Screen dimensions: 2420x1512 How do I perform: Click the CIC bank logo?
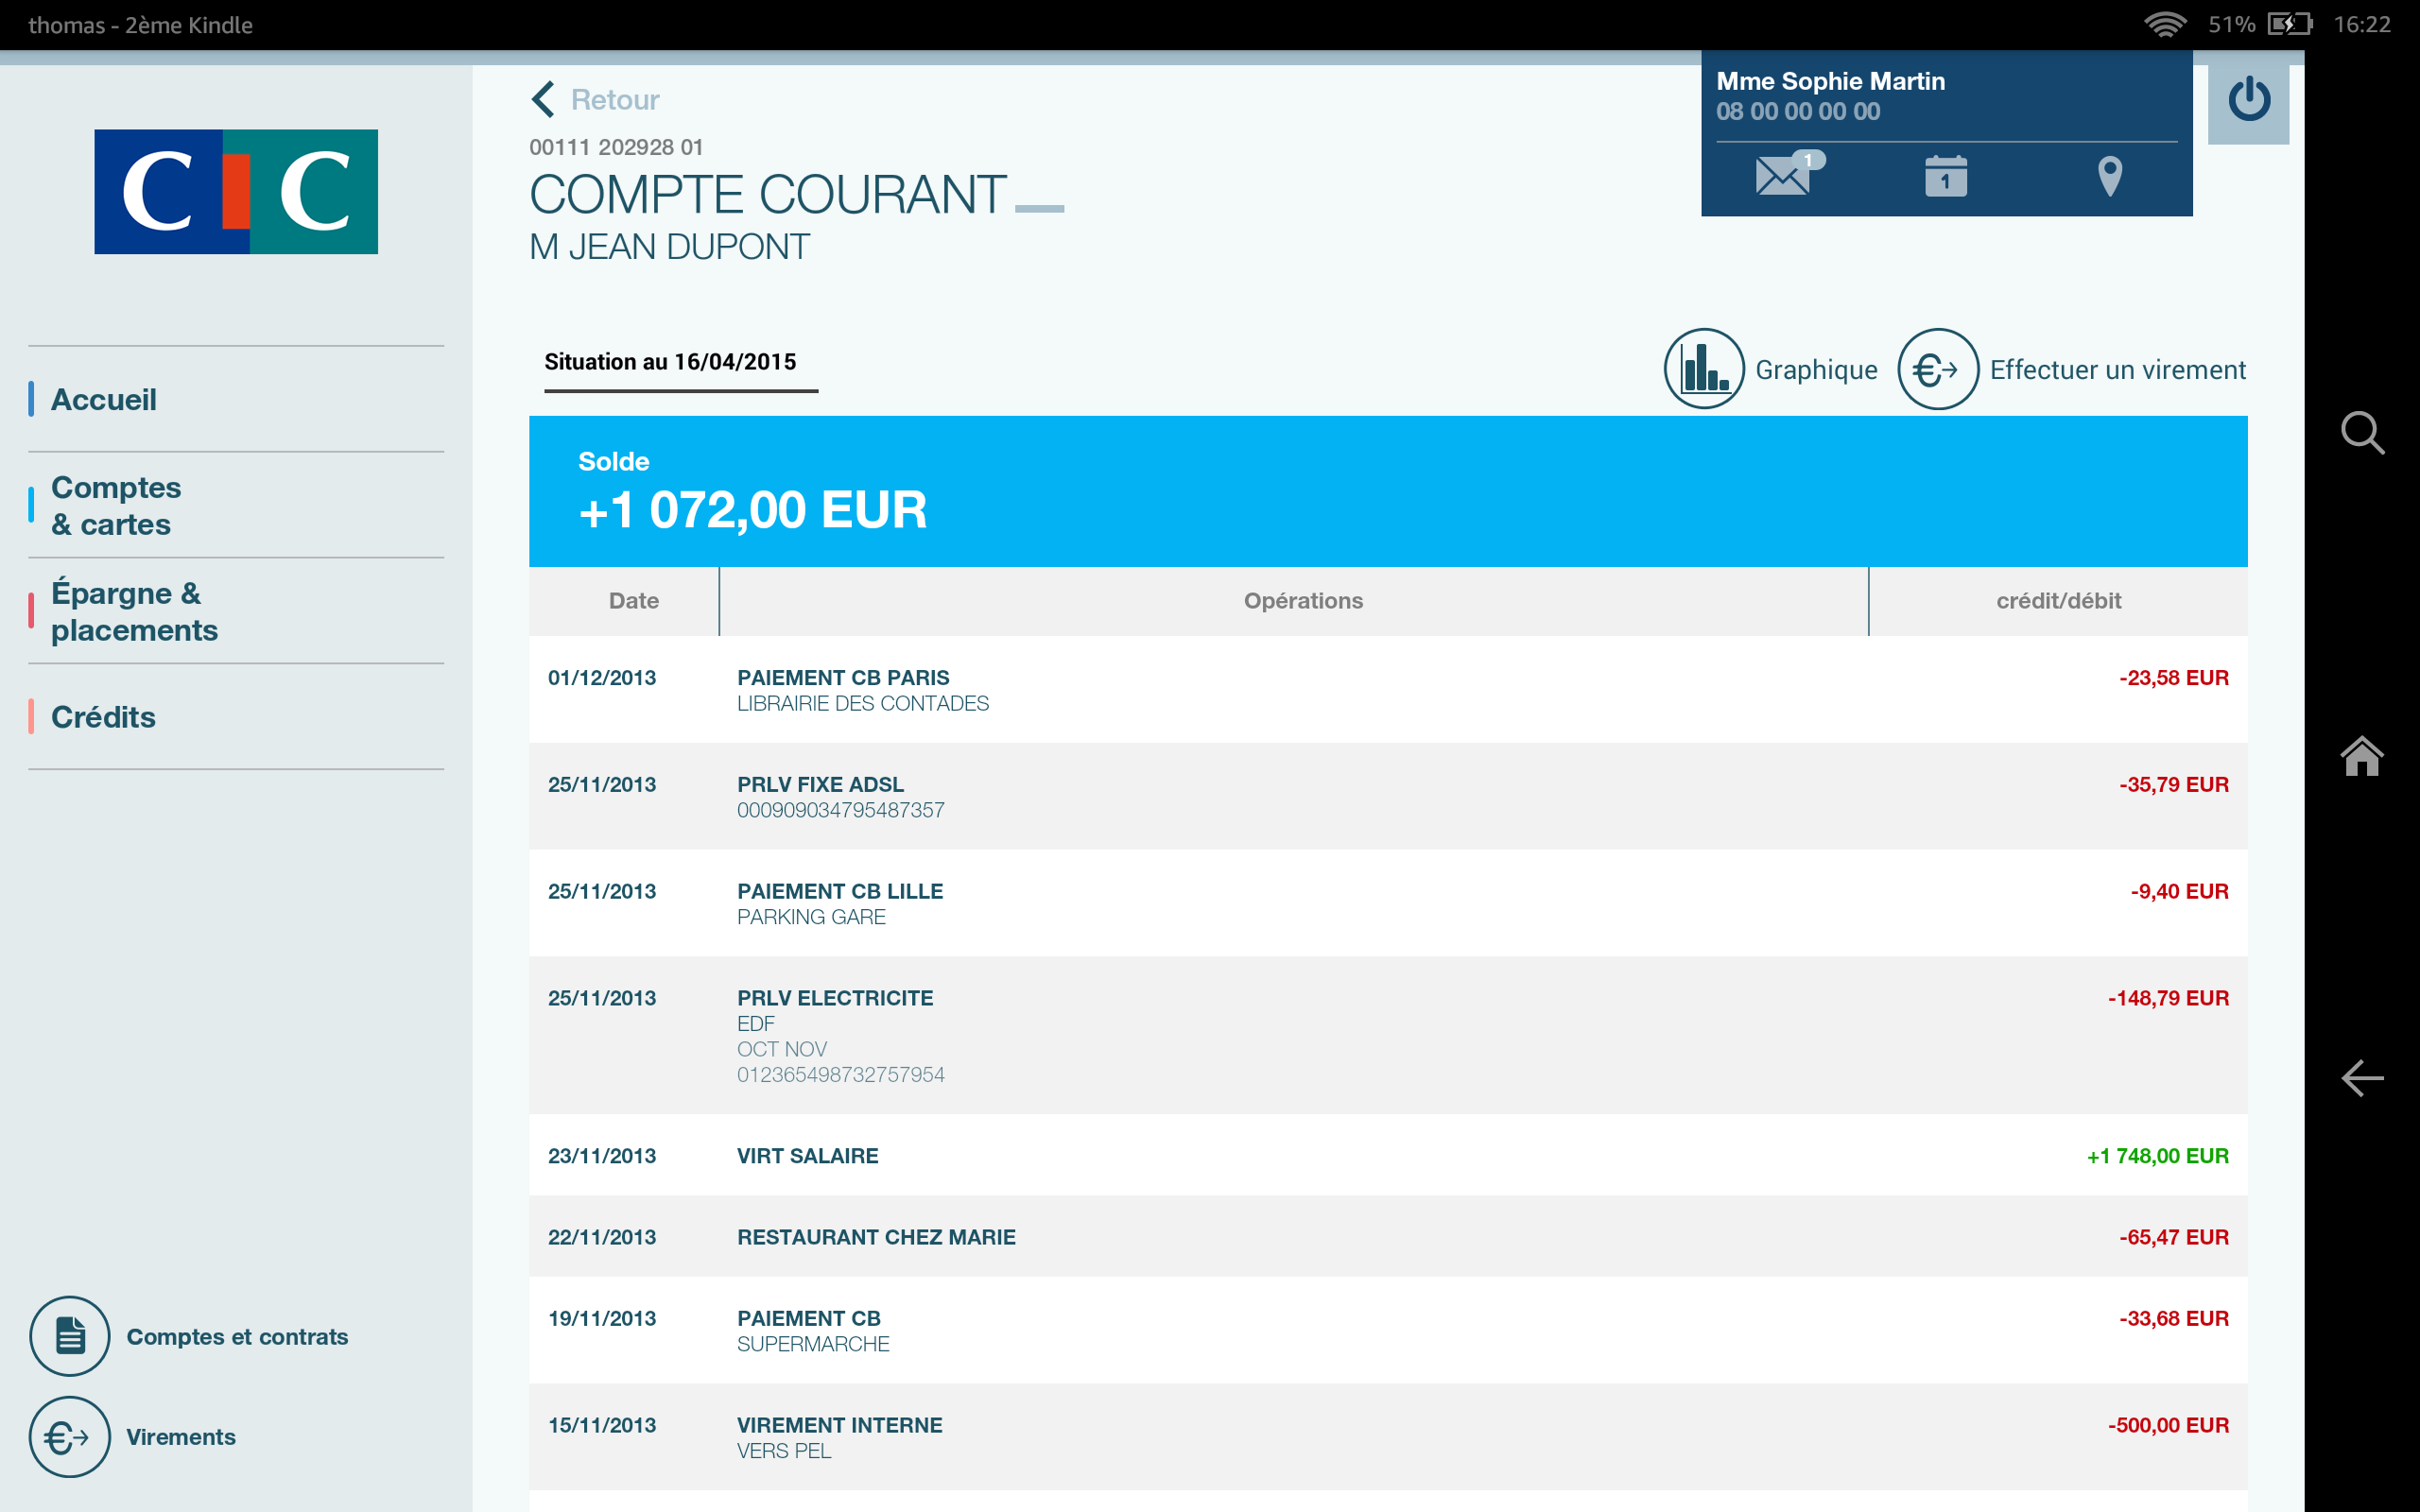pyautogui.click(x=236, y=190)
